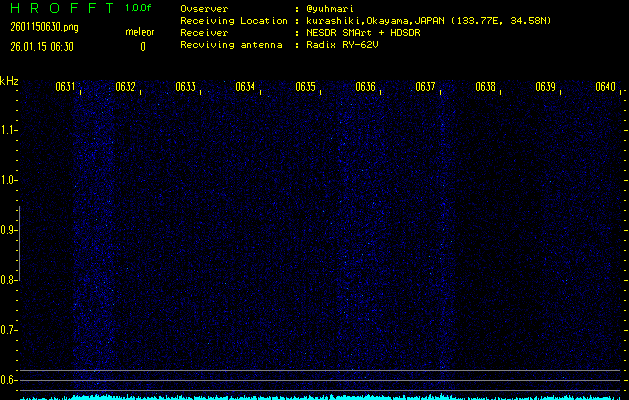The image size is (629, 400).
Task: Click the 0635 time marker
Action: (x=305, y=87)
